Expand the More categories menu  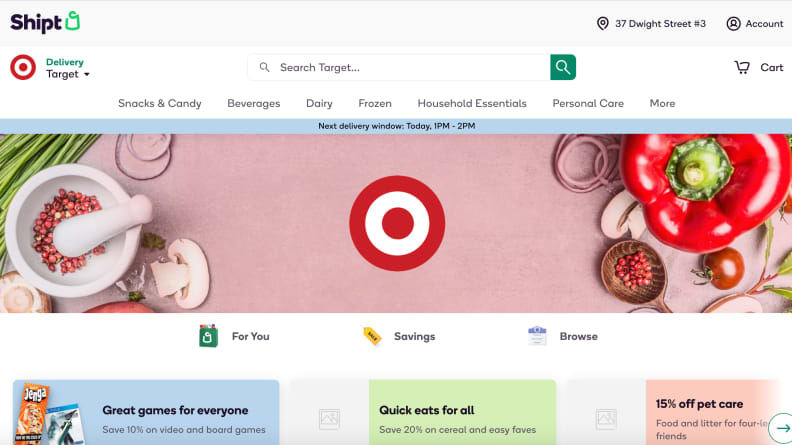662,103
